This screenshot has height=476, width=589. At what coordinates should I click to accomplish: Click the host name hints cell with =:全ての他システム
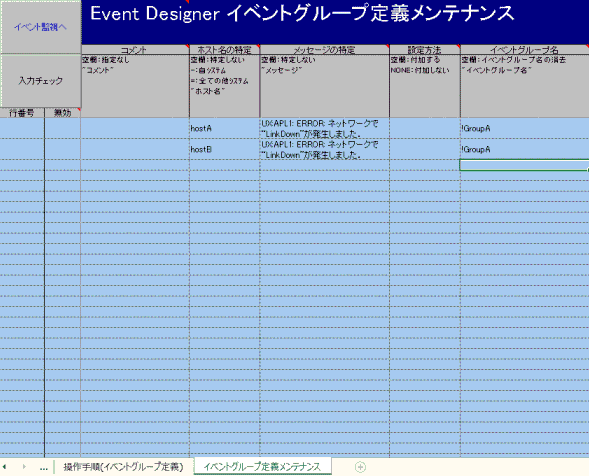pyautogui.click(x=224, y=86)
